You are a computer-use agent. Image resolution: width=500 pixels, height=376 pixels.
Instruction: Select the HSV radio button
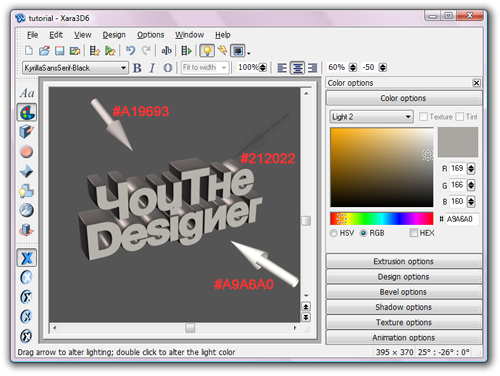(334, 233)
